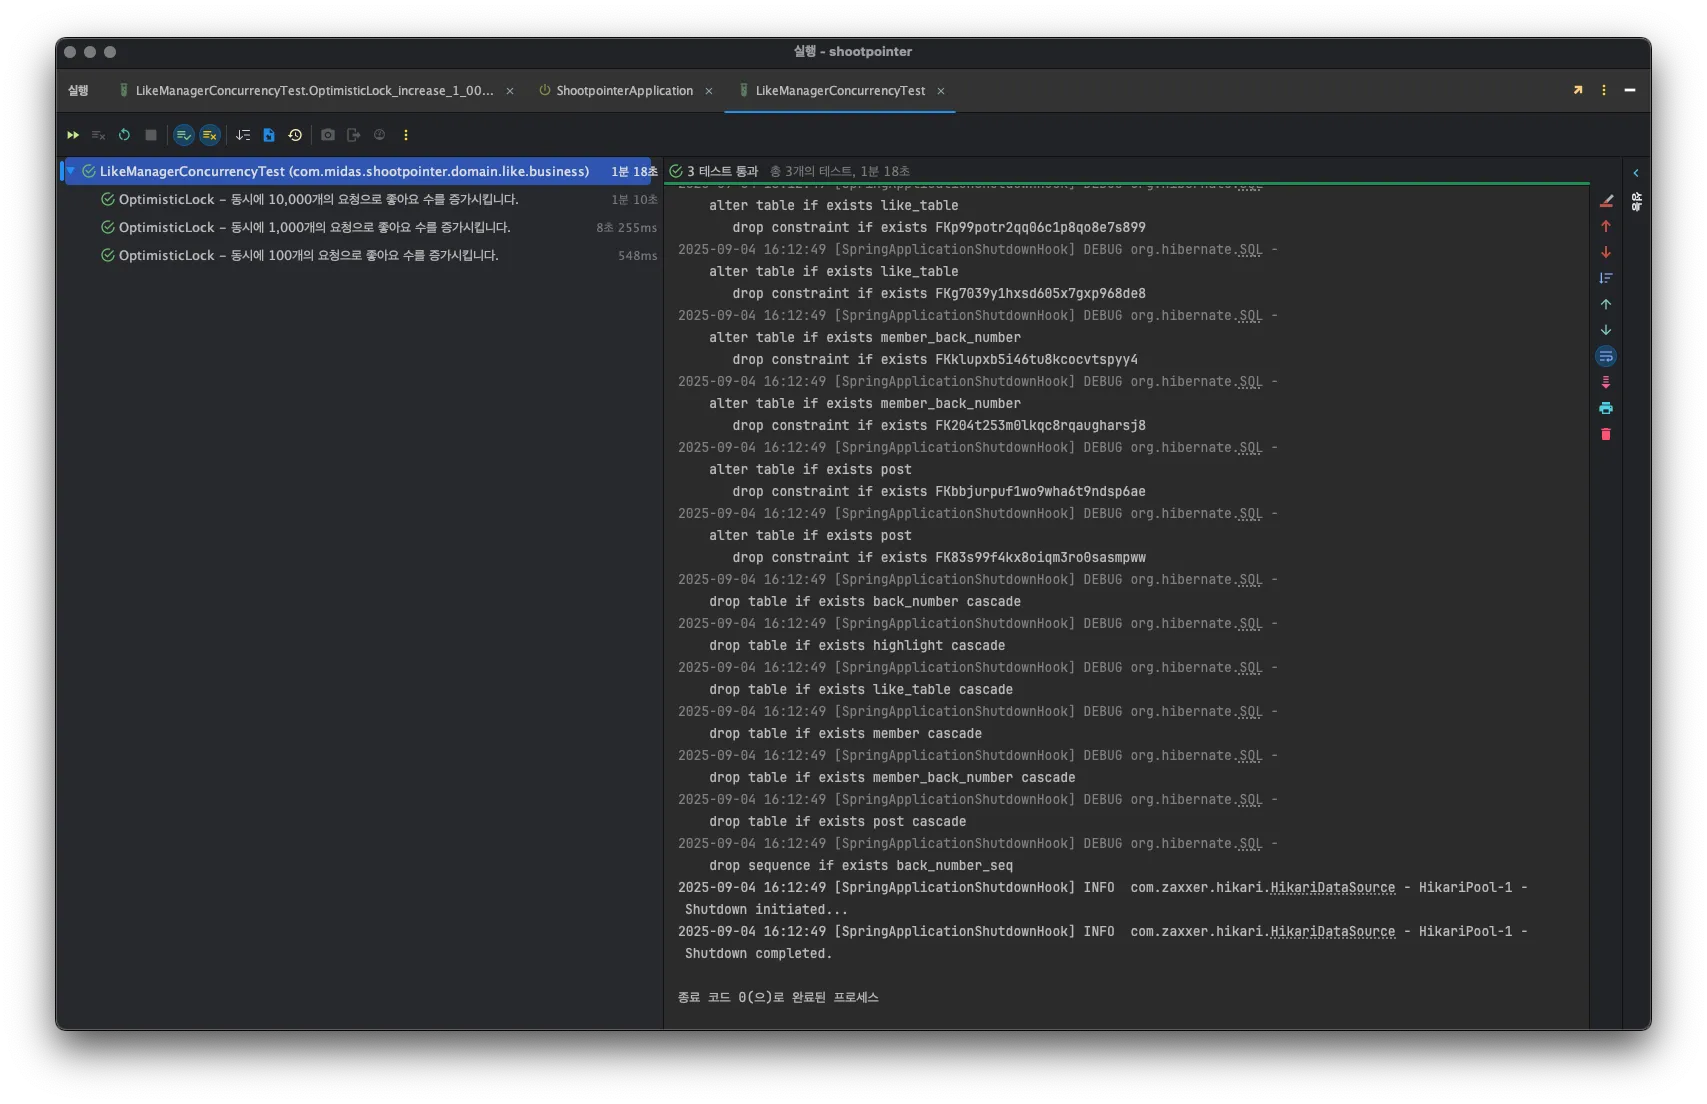Viewport: 1707px width, 1104px height.
Task: Open the sort tests options
Action: (243, 135)
